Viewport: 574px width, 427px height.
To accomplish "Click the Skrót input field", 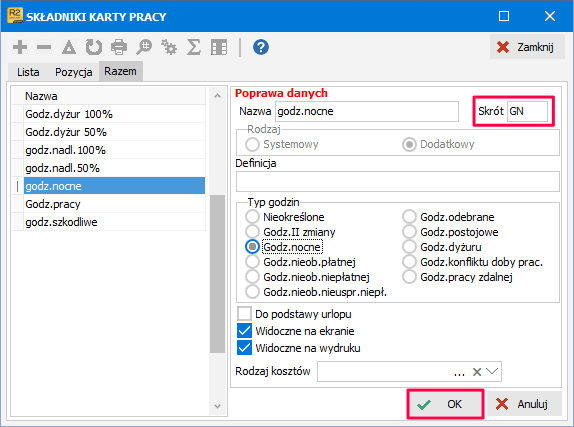I will tap(527, 111).
